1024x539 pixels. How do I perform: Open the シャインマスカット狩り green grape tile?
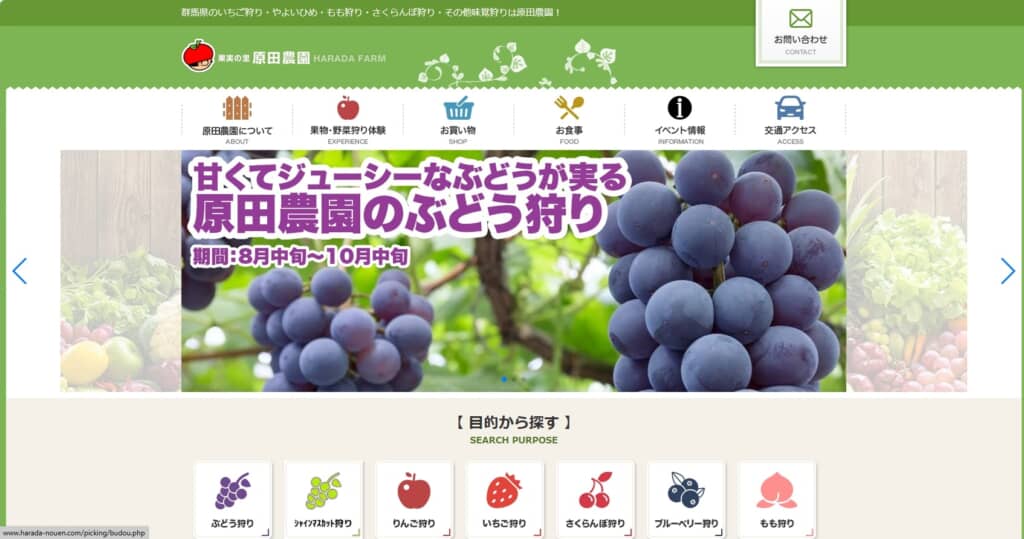coord(323,500)
